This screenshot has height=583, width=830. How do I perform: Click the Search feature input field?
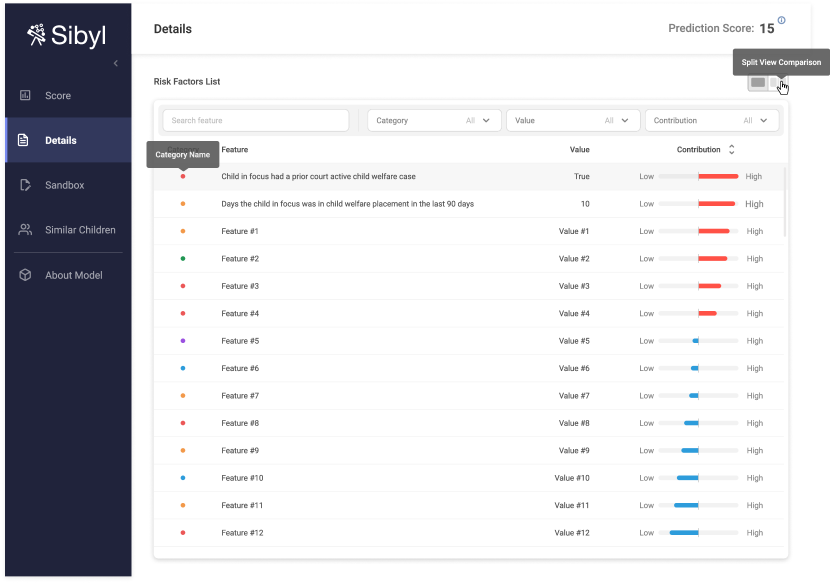256,120
